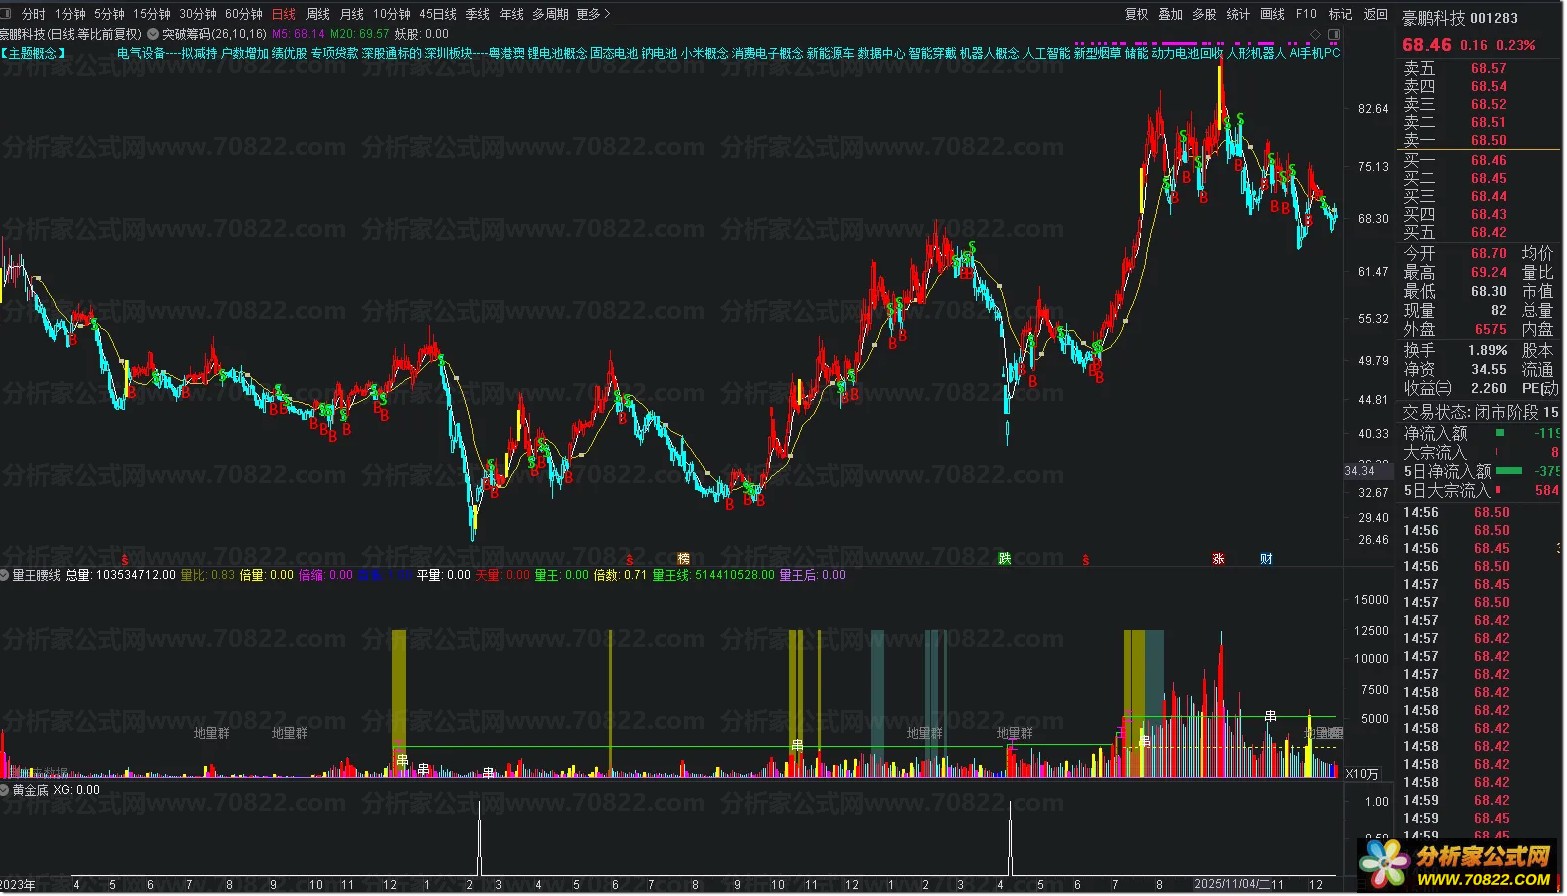
Task: Switch to 季线 quarterly chart
Action: (x=478, y=14)
